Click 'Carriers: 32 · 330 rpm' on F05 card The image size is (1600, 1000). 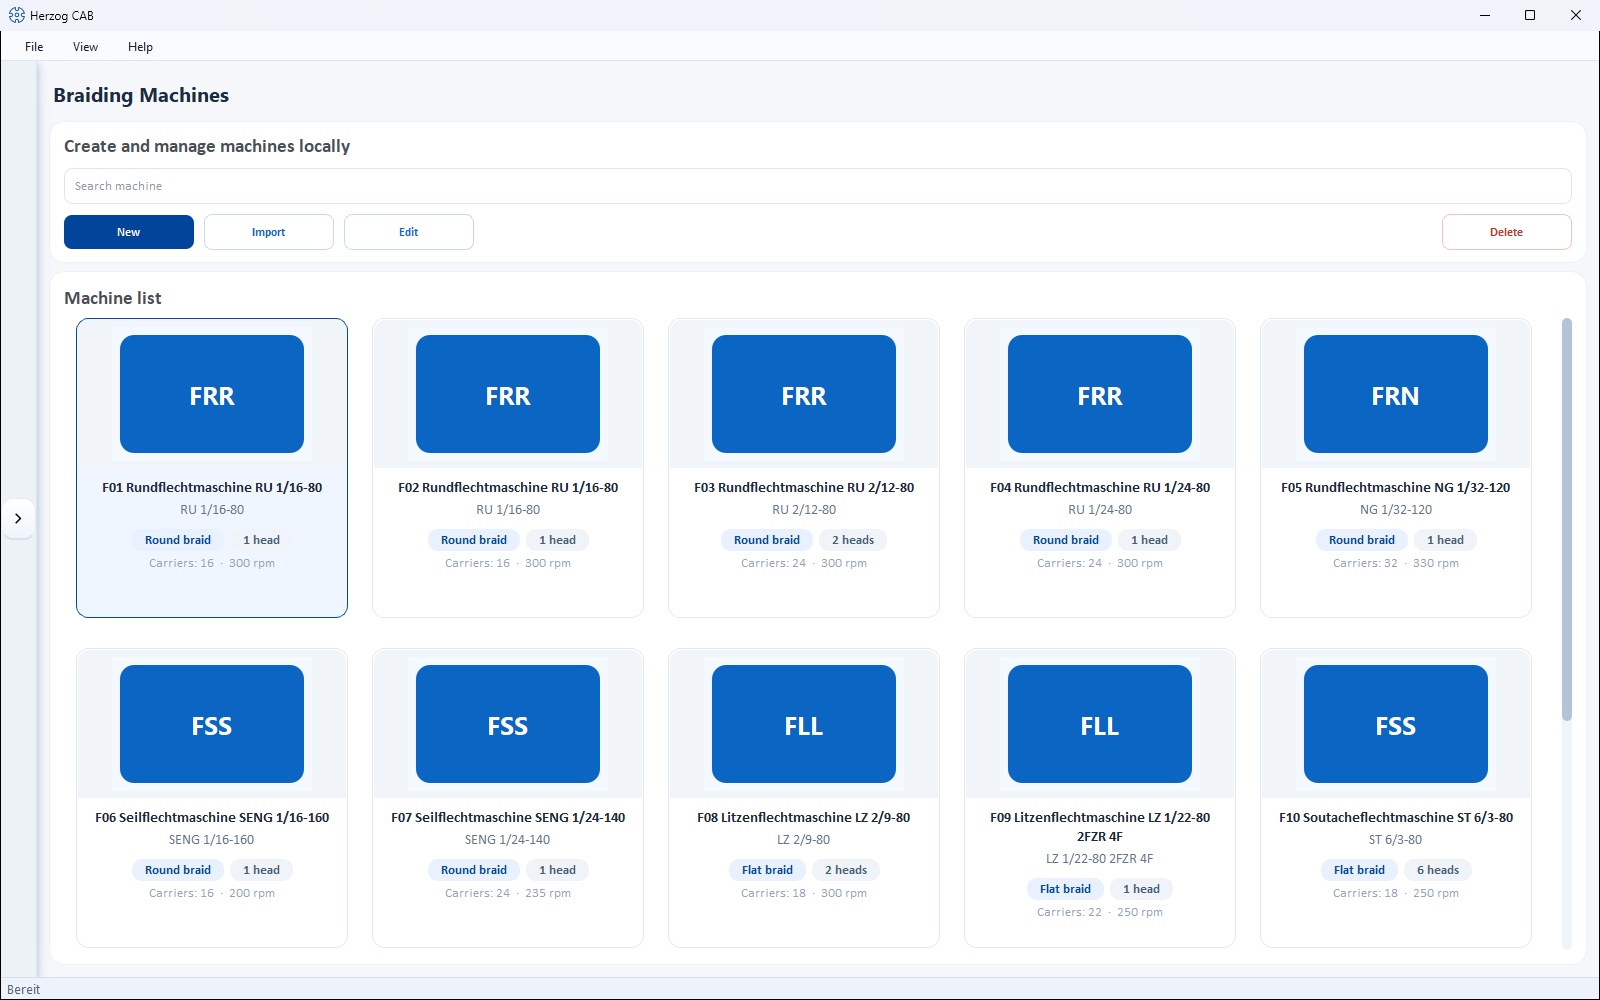pyautogui.click(x=1396, y=564)
